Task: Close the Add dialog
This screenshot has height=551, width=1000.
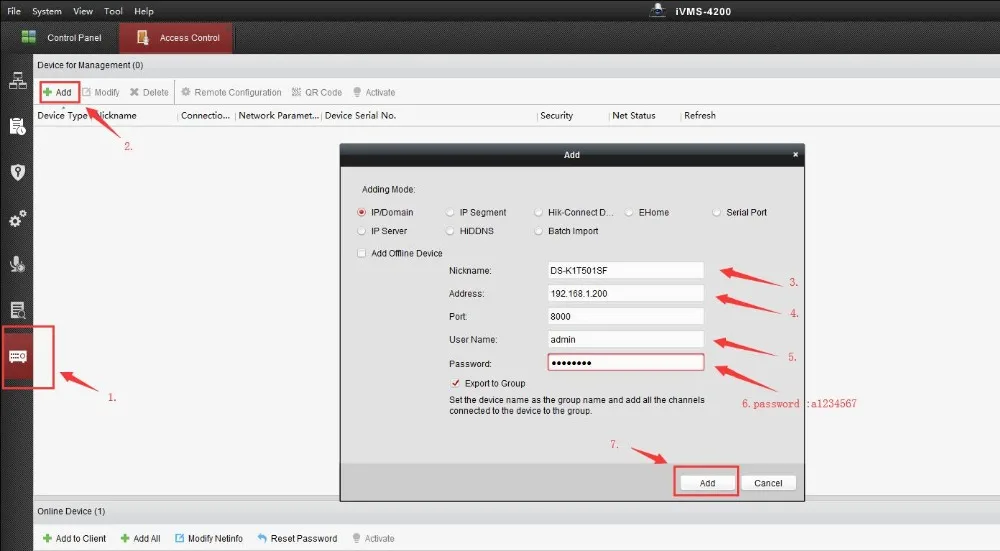Action: [x=795, y=154]
